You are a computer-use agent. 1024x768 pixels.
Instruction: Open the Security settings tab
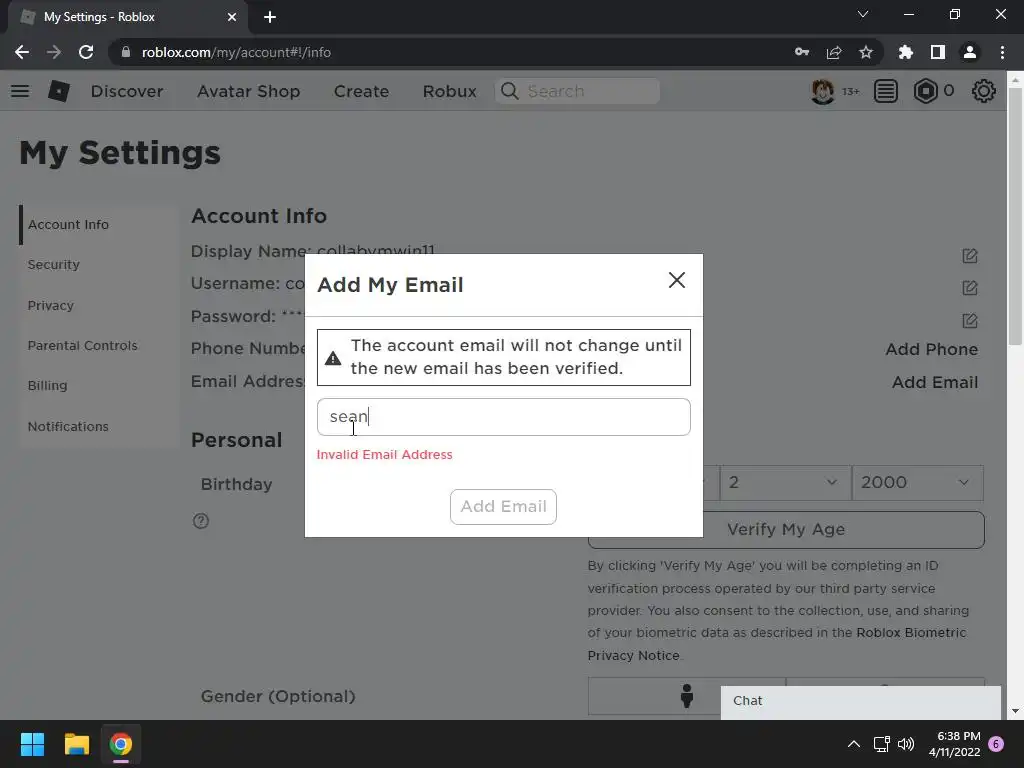(x=54, y=264)
